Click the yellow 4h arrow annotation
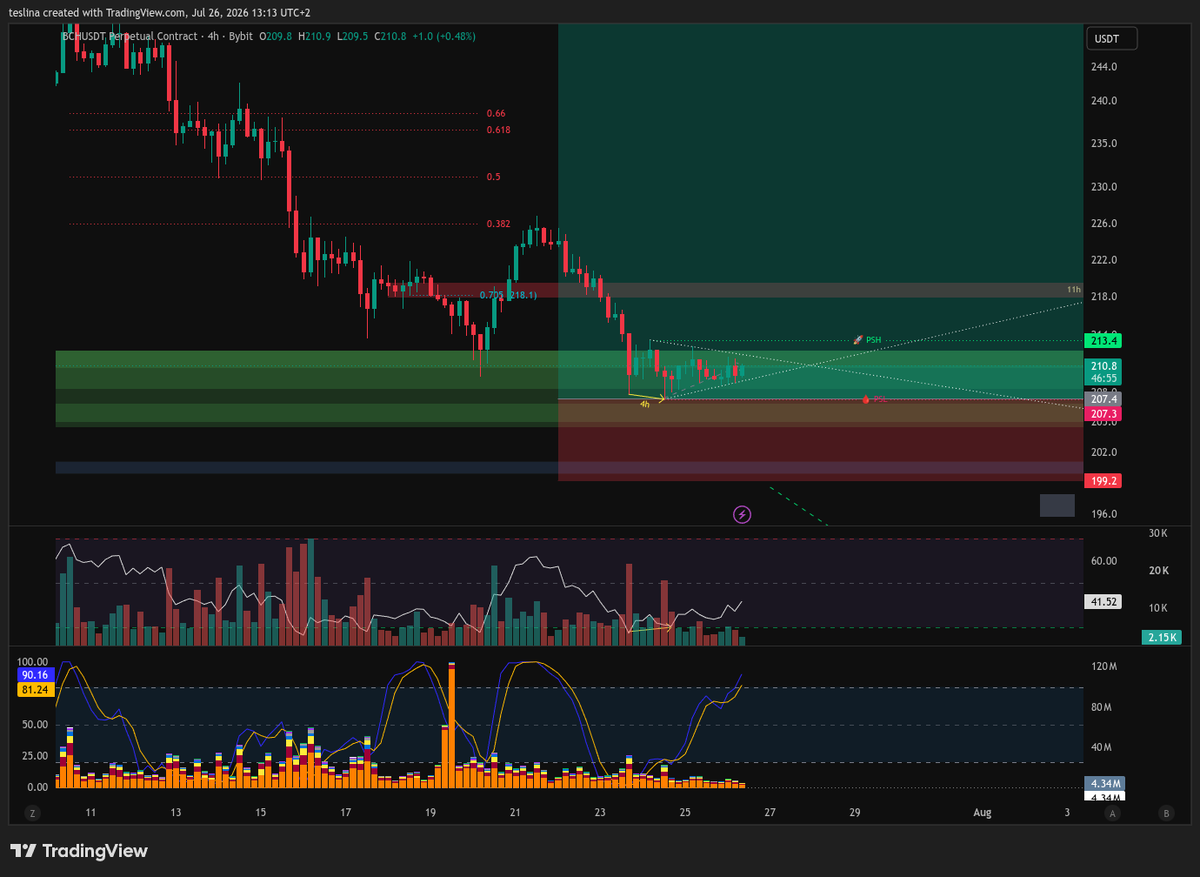 coord(646,399)
